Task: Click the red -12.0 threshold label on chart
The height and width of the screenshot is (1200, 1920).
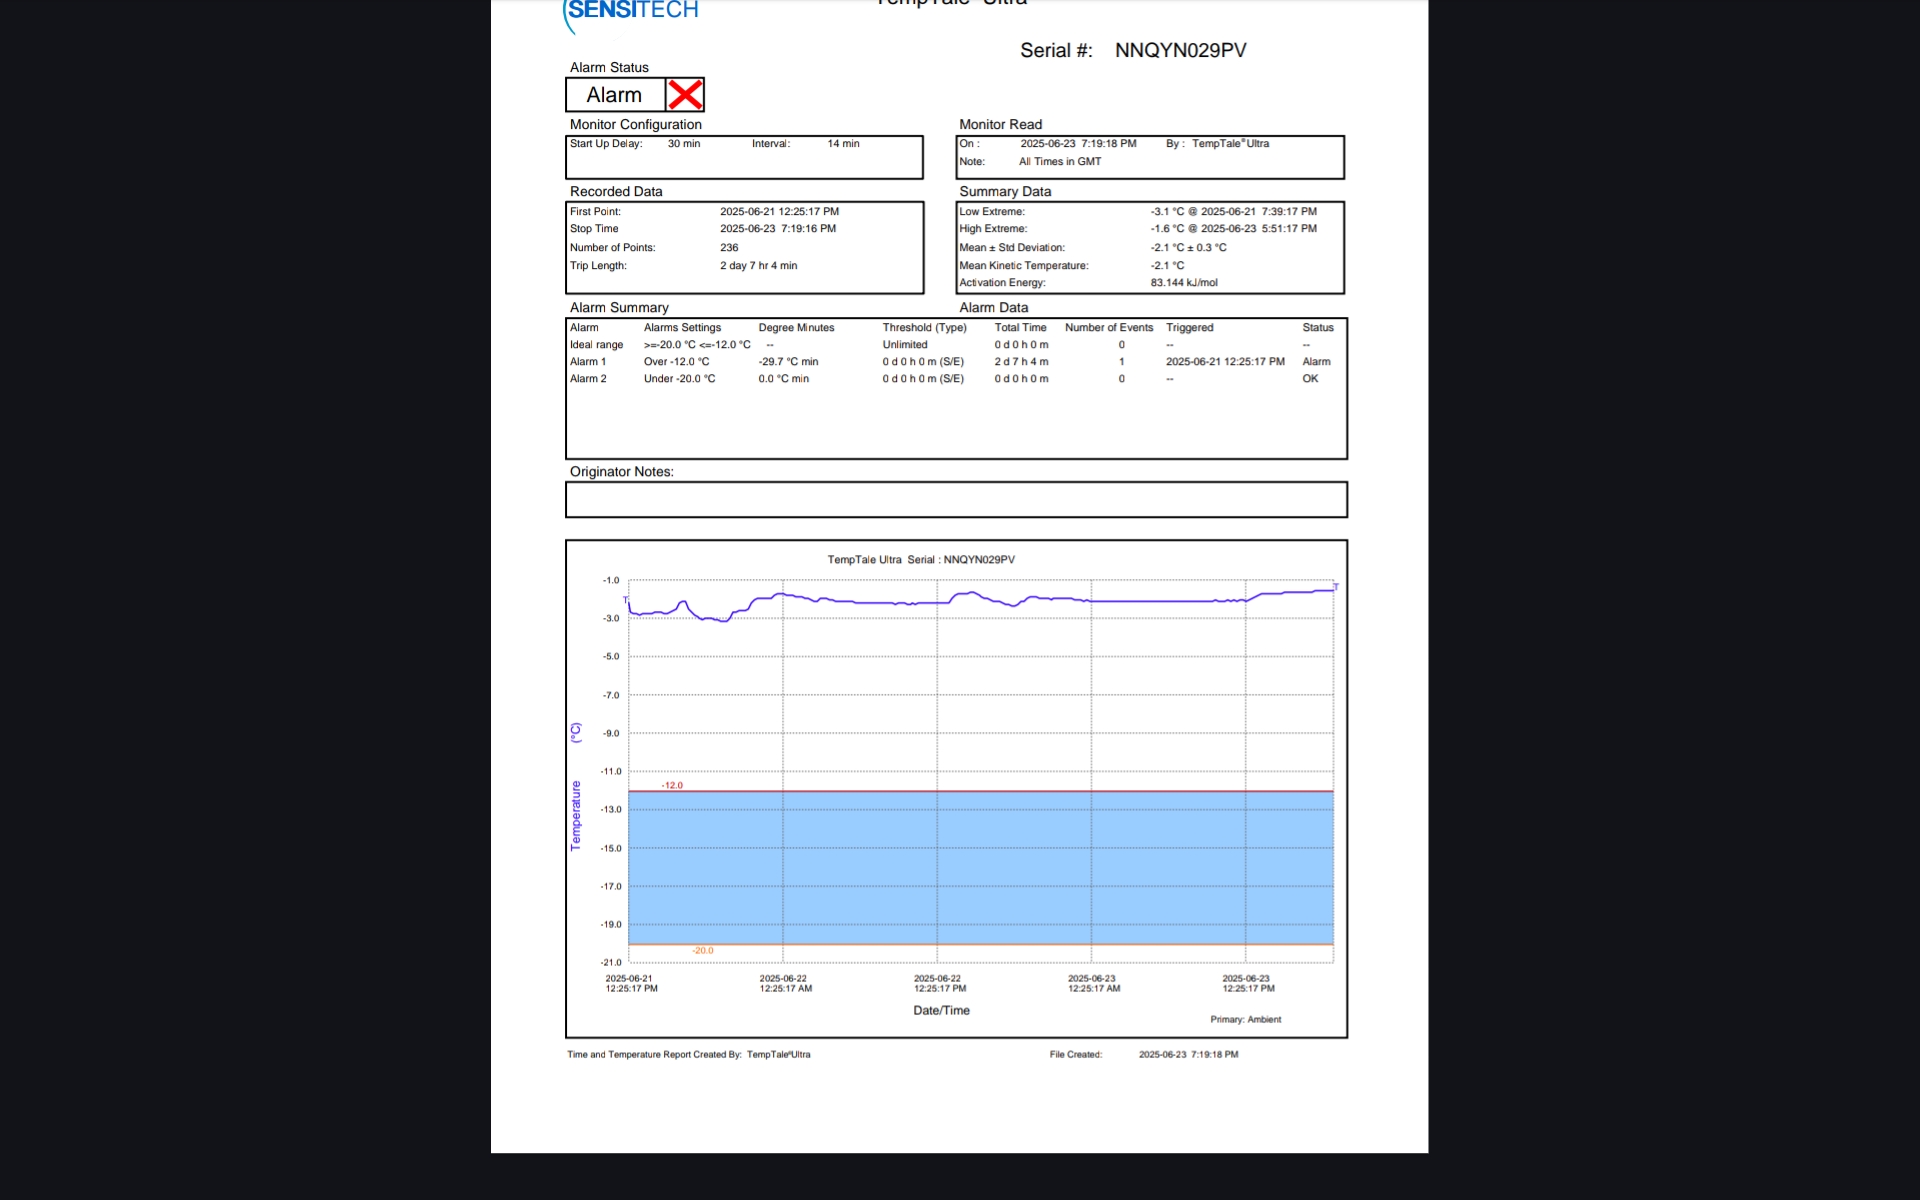Action: point(672,786)
